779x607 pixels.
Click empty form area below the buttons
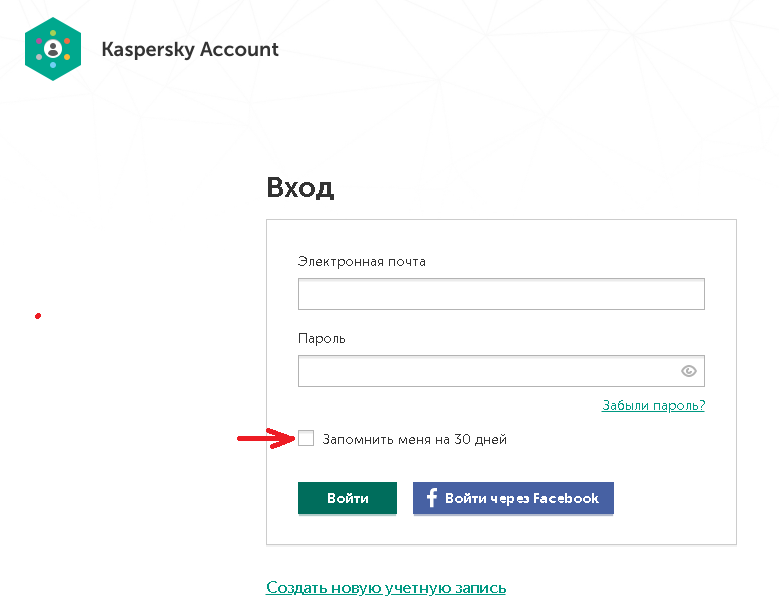pos(500,530)
